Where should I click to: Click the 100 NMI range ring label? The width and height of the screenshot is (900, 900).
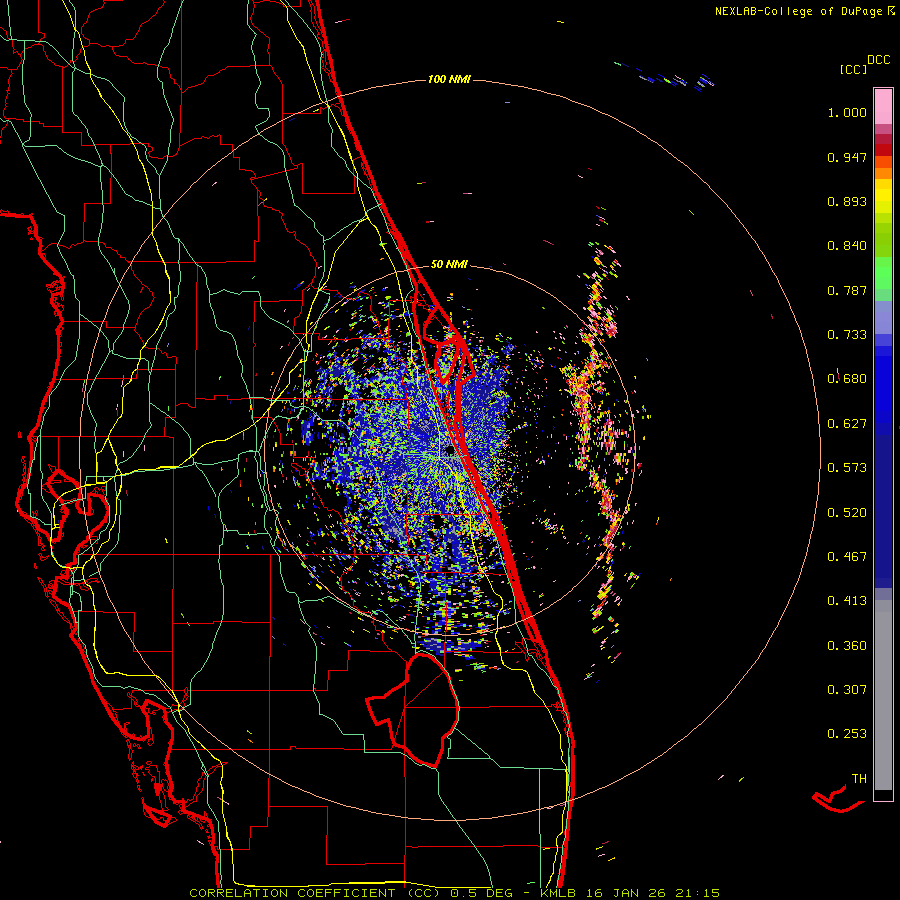coord(449,79)
